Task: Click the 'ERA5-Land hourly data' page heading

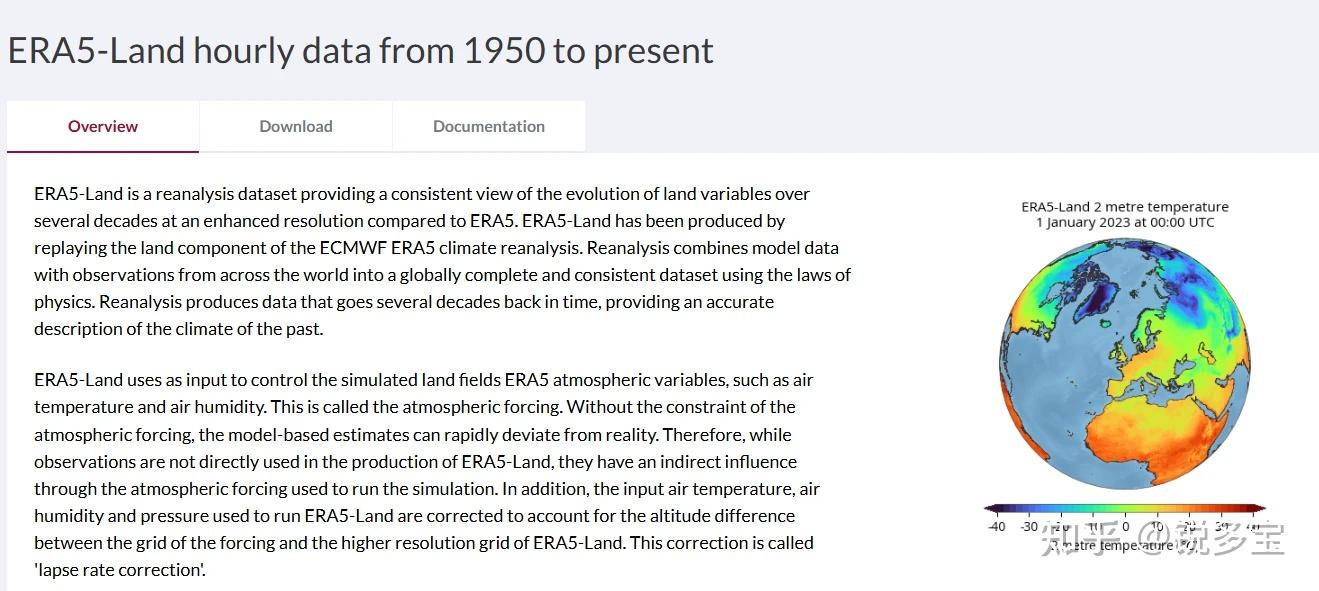Action: 360,51
